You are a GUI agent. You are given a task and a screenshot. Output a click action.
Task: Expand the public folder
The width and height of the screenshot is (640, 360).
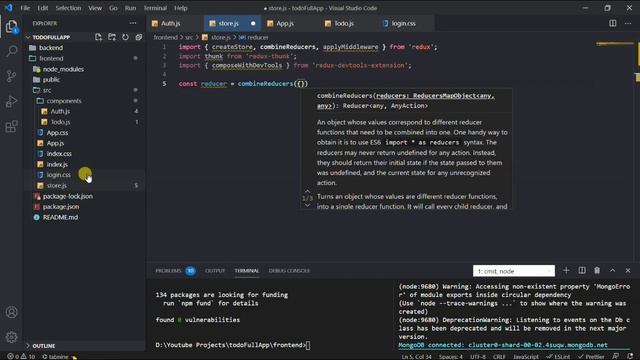(51, 80)
